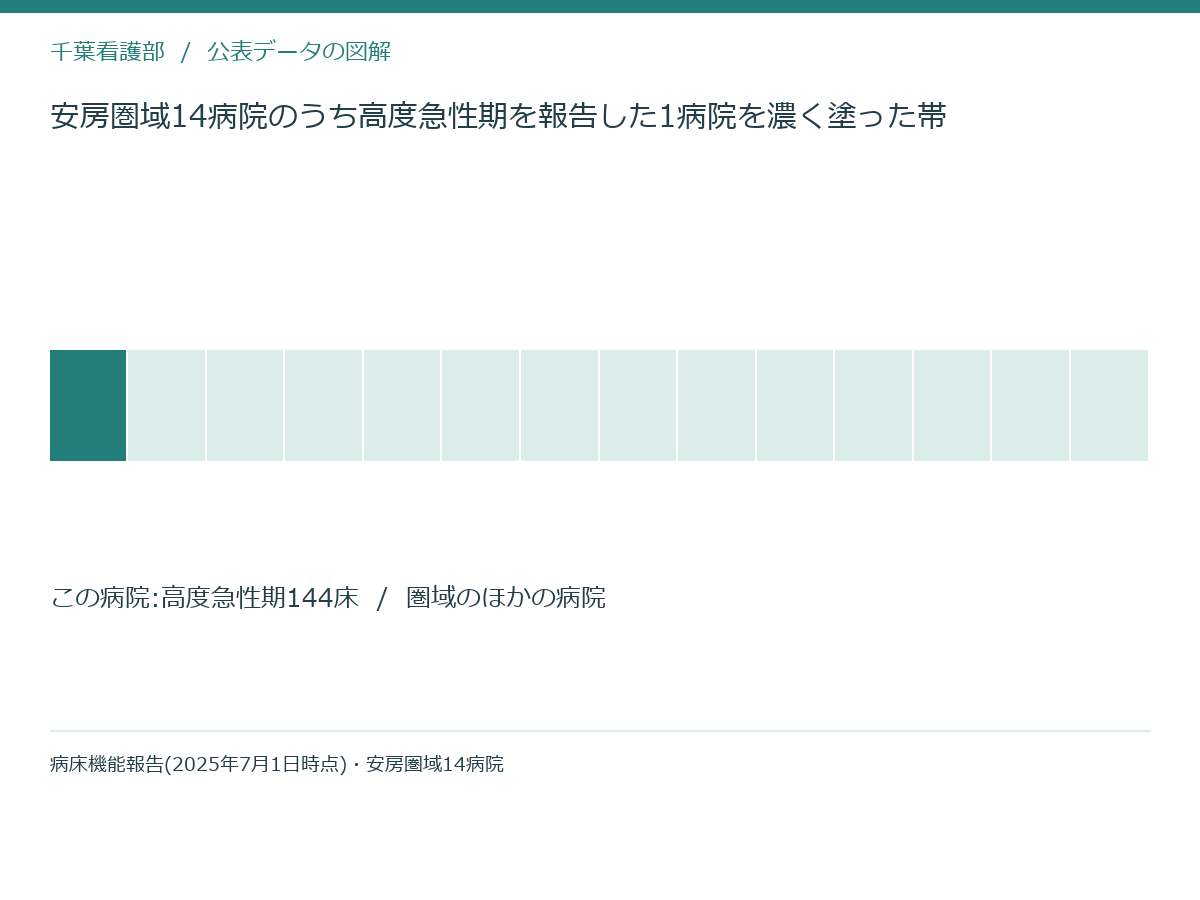Click the legend text この病院:高度急性期144床
This screenshot has height=900, width=1200.
tap(204, 598)
